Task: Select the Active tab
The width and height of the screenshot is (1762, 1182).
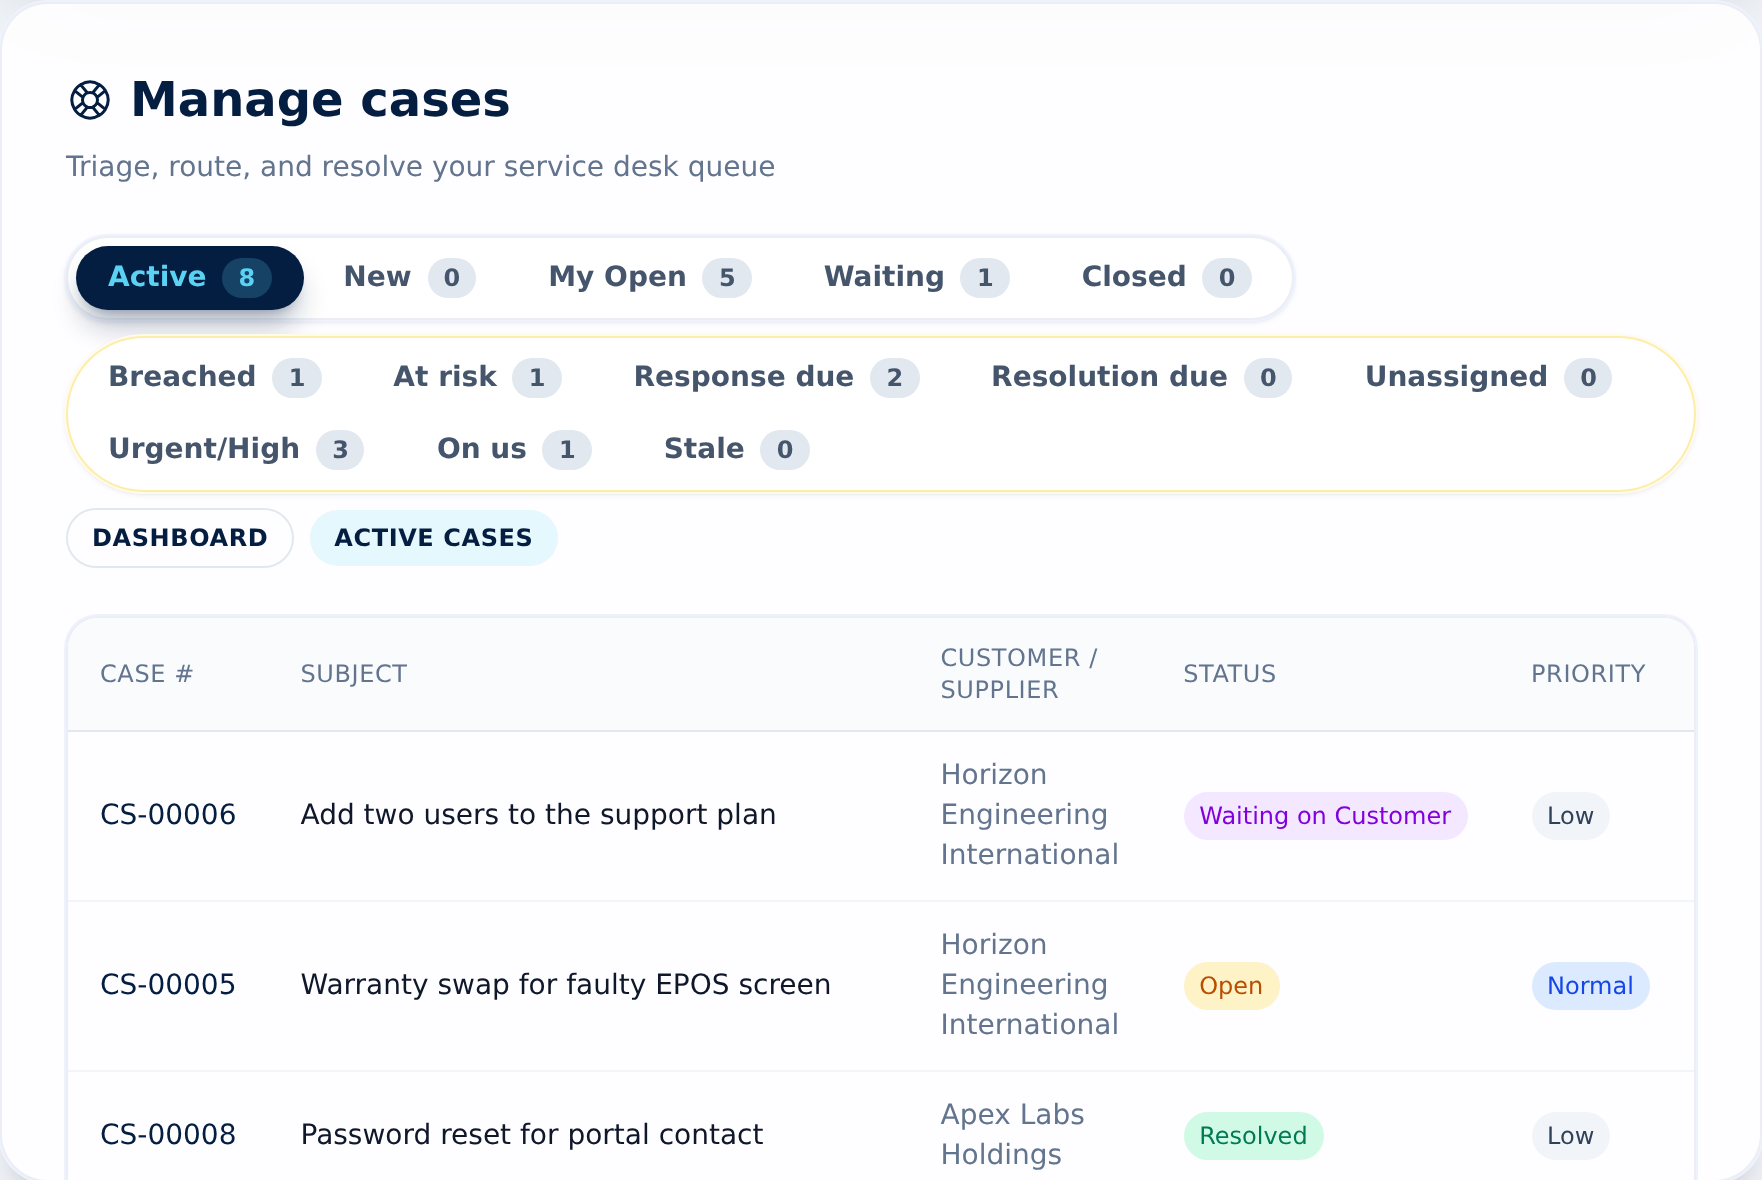Action: 189,277
